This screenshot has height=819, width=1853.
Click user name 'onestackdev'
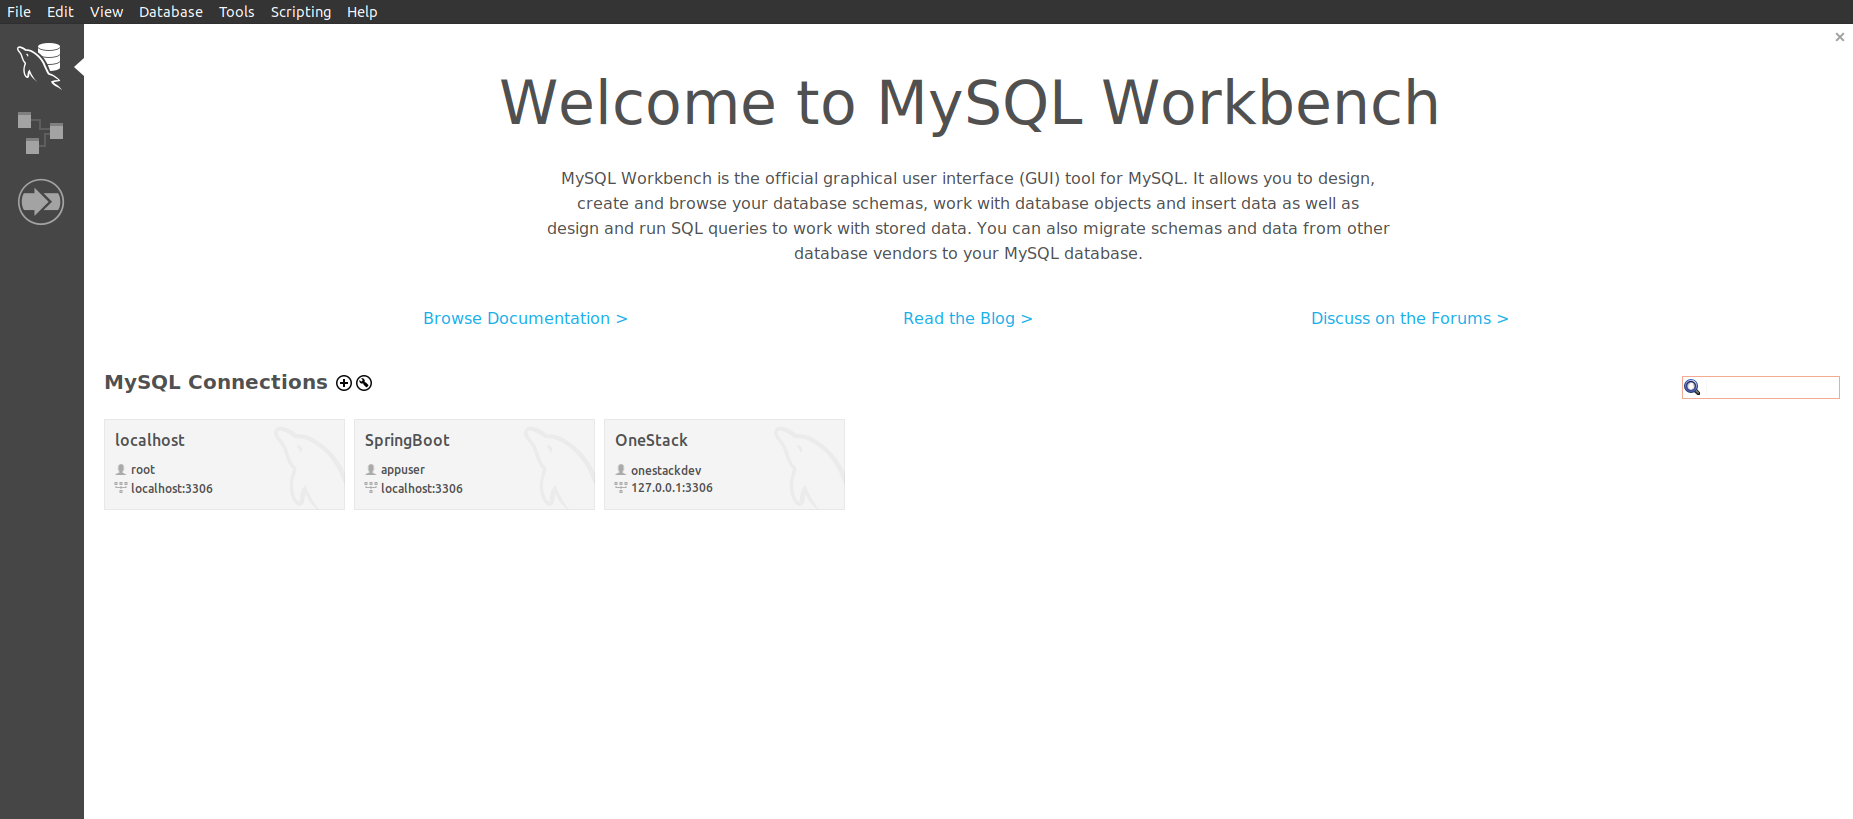[666, 470]
